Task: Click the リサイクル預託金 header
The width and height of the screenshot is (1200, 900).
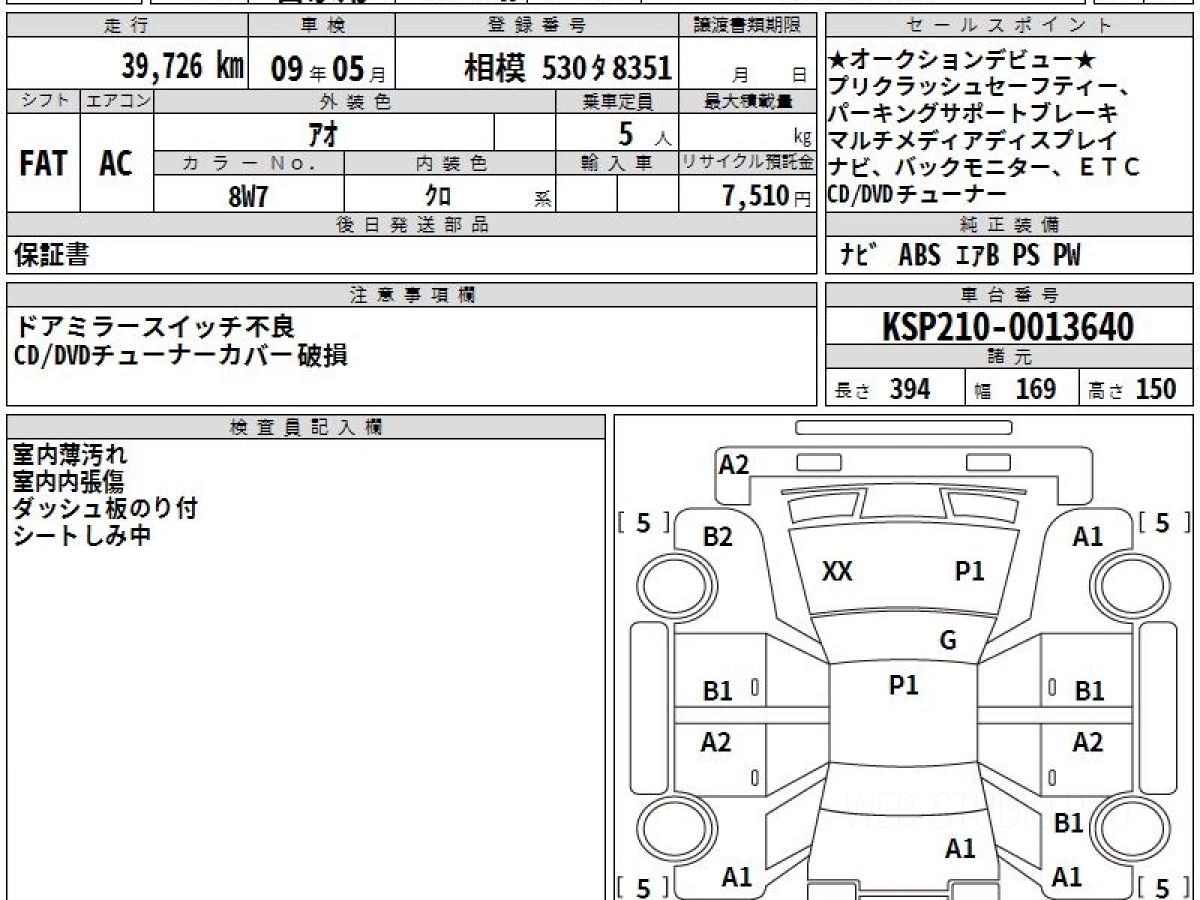Action: tap(748, 164)
